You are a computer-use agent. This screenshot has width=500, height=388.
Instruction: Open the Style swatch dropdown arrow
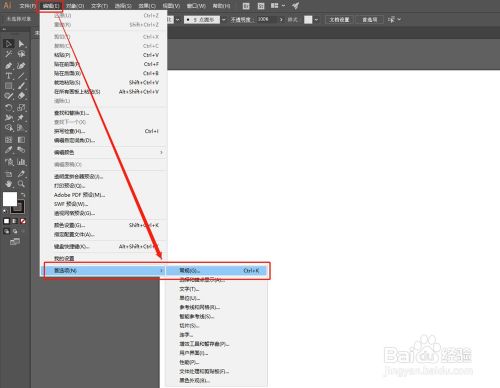[316, 20]
